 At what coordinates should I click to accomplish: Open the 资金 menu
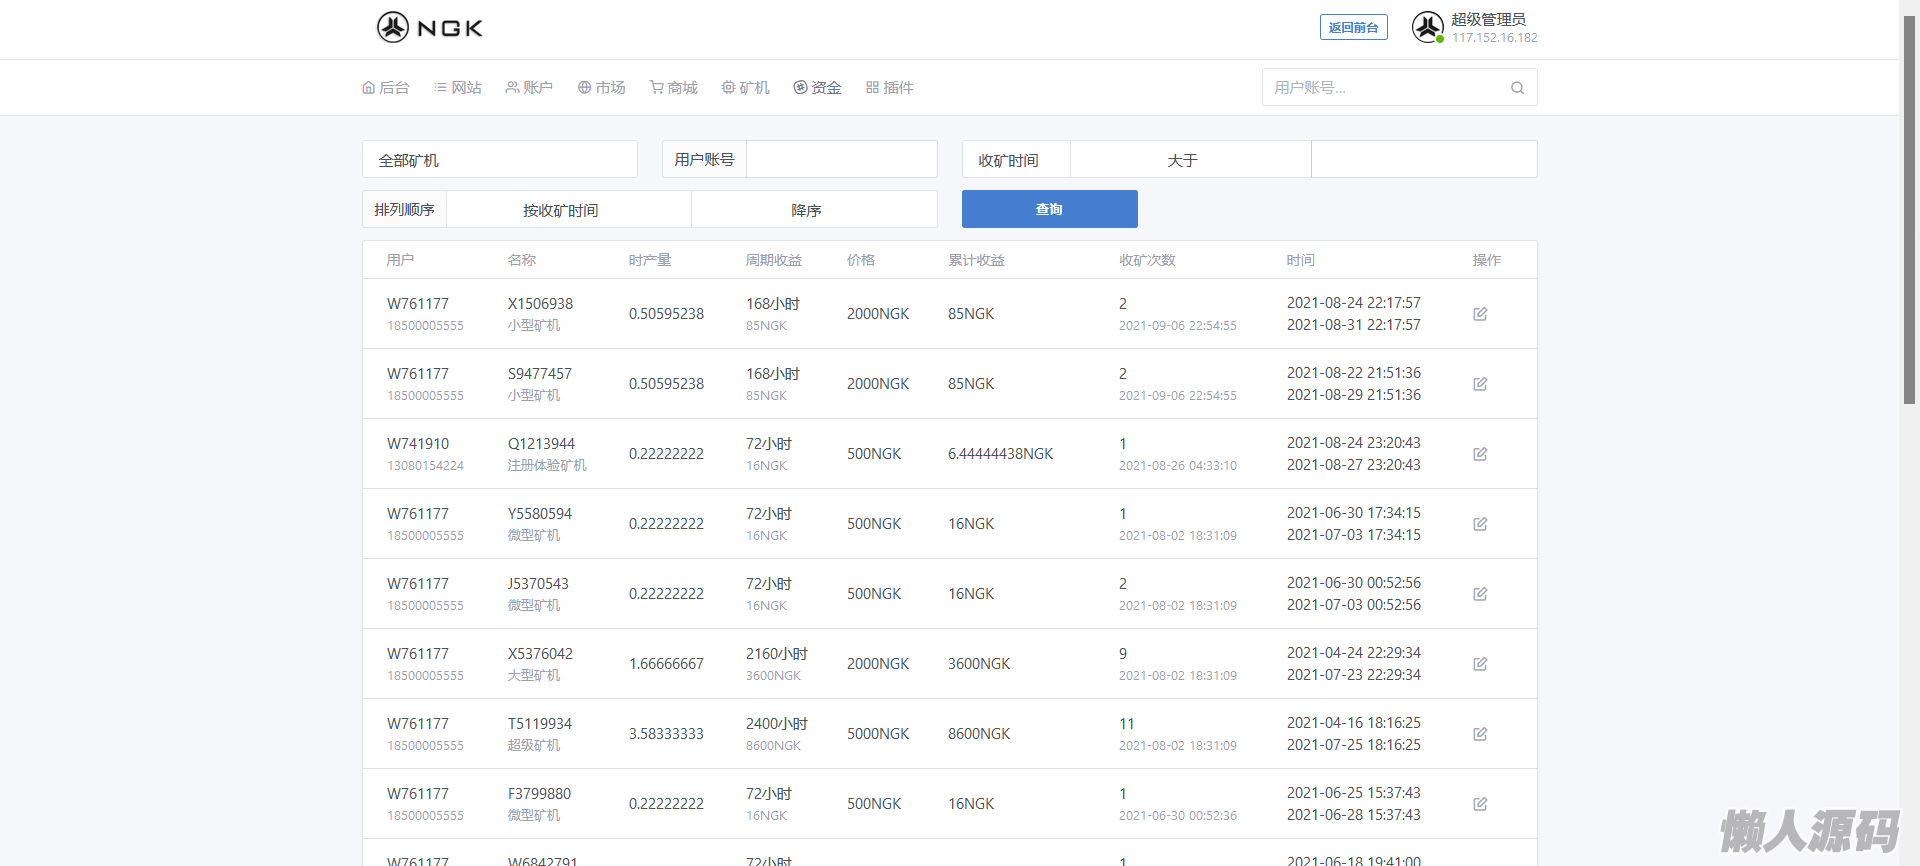click(x=817, y=88)
